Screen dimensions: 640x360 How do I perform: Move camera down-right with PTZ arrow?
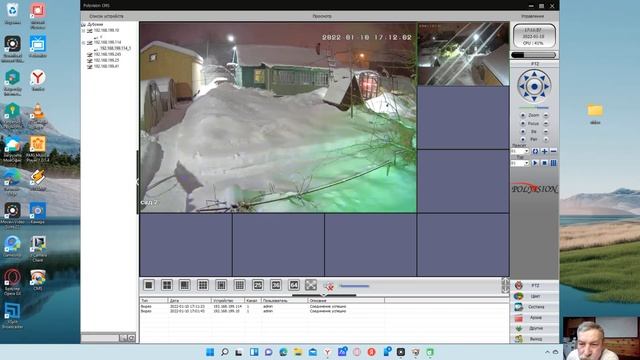(543, 95)
